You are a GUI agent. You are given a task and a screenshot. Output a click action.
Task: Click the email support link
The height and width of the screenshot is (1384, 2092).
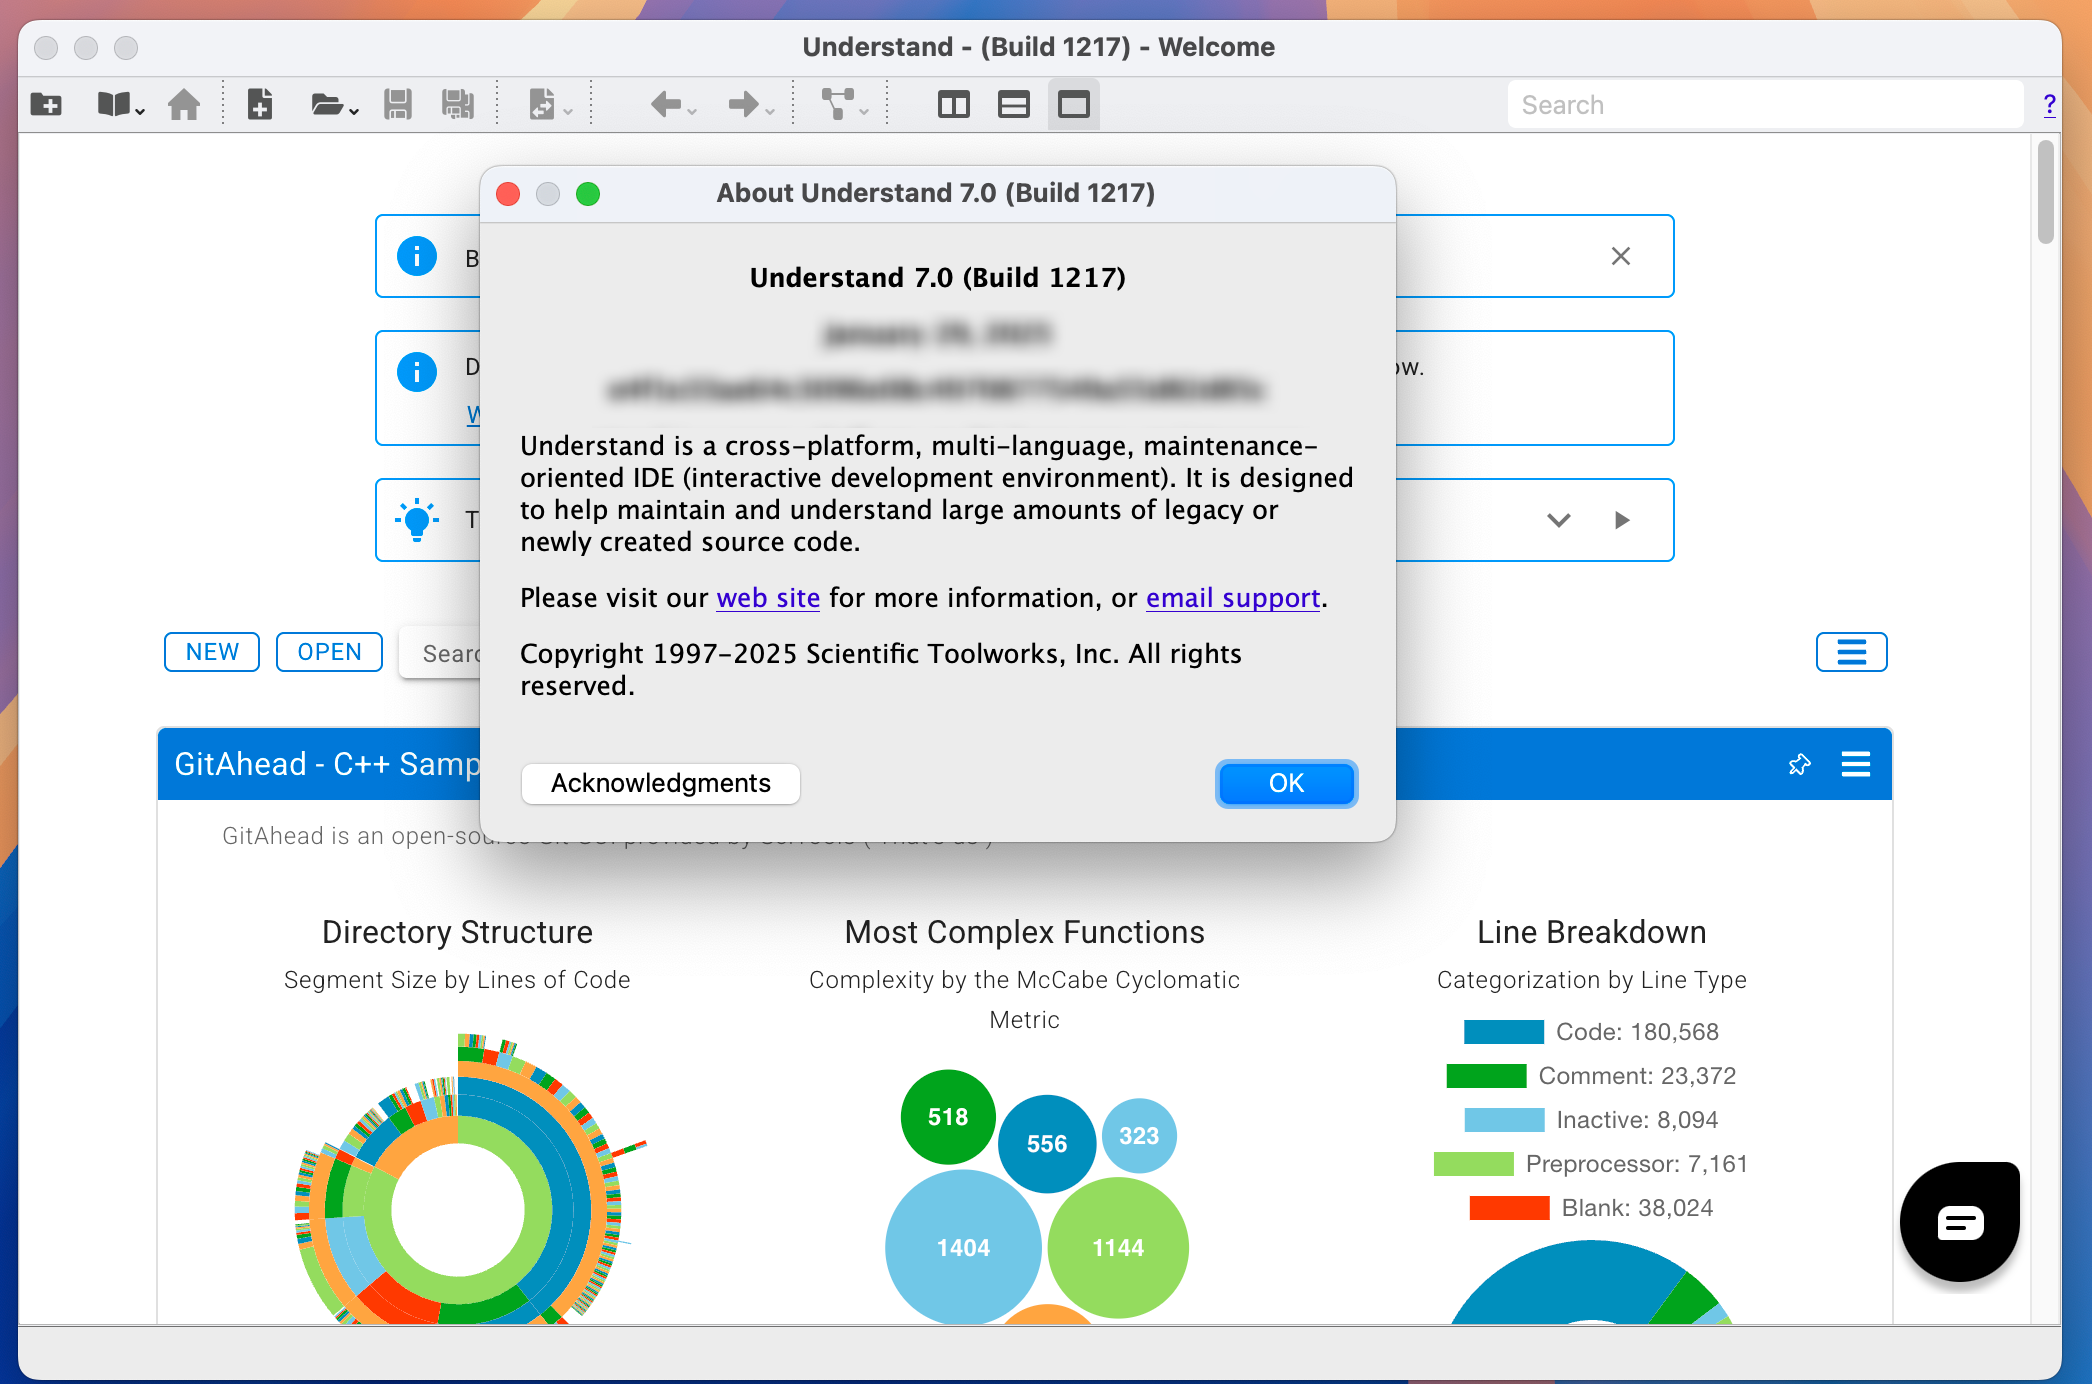(1233, 598)
